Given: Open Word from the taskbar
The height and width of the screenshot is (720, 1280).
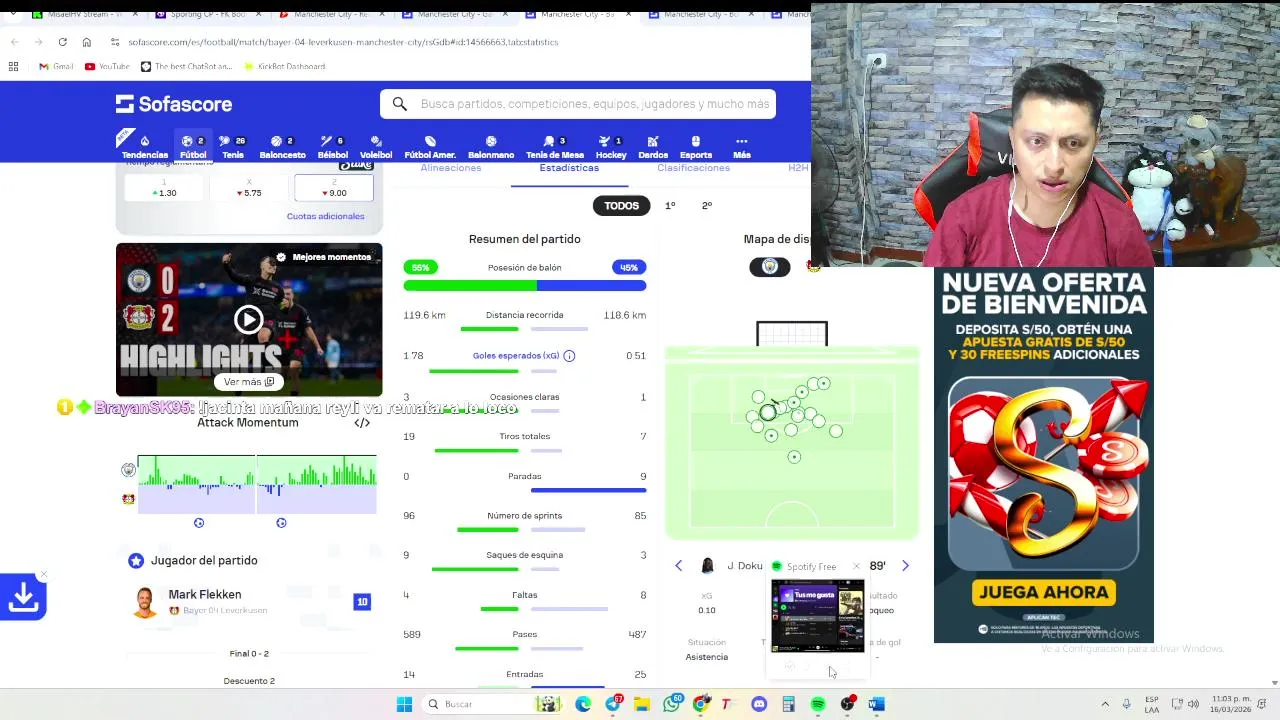Looking at the screenshot, I should (x=876, y=704).
